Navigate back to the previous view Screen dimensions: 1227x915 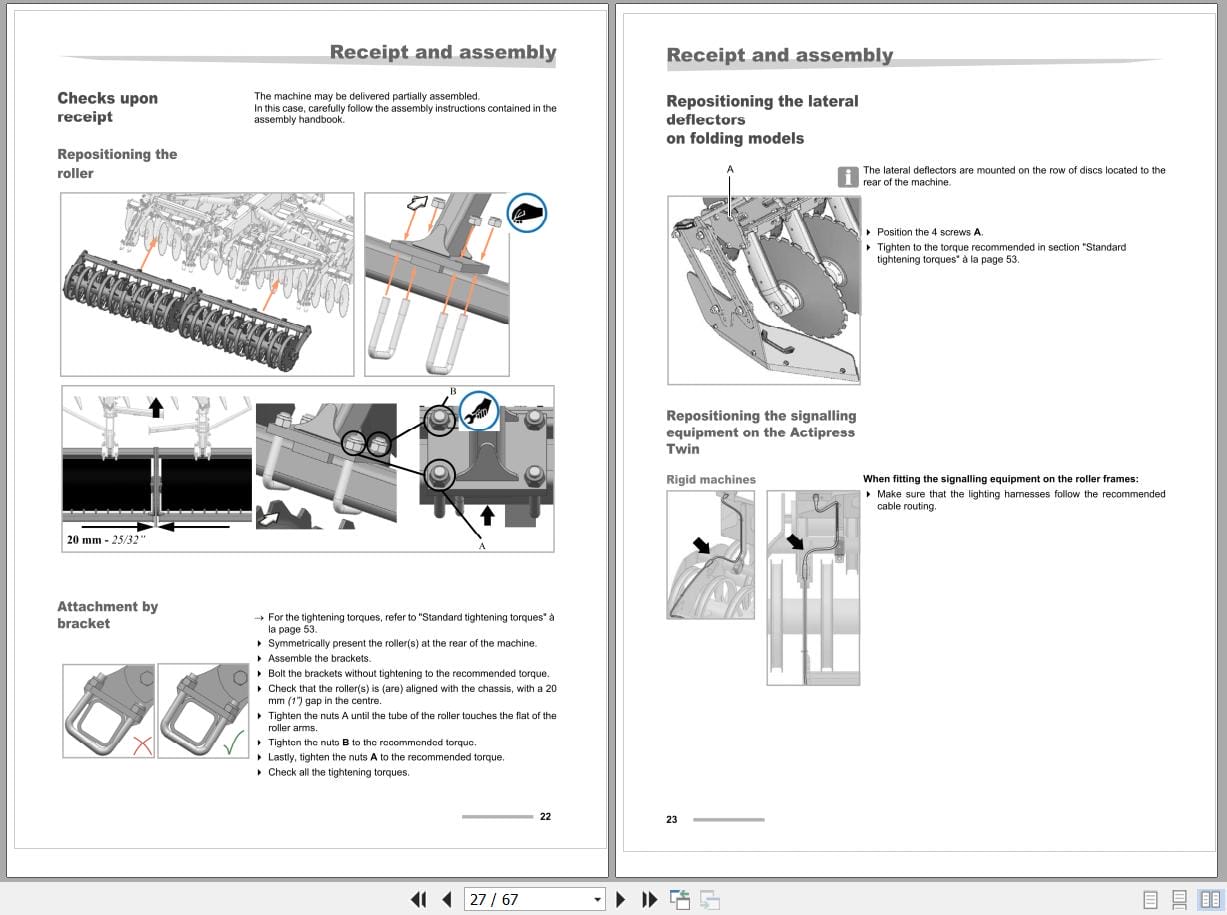681,899
